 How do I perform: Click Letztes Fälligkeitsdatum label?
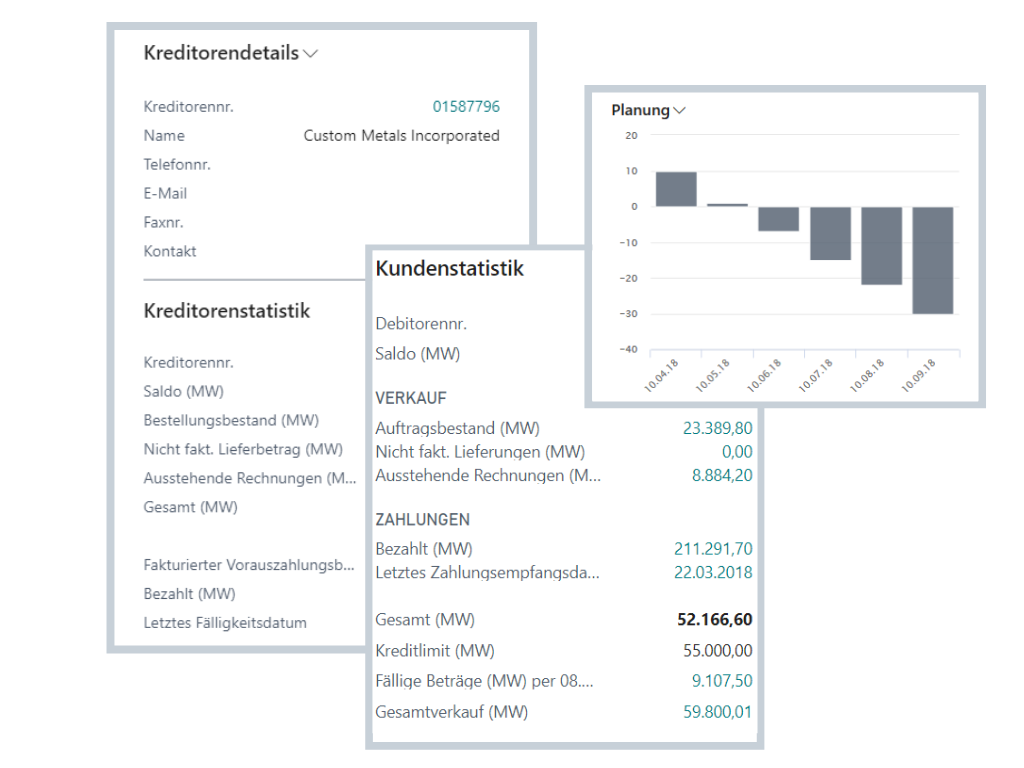click(225, 623)
